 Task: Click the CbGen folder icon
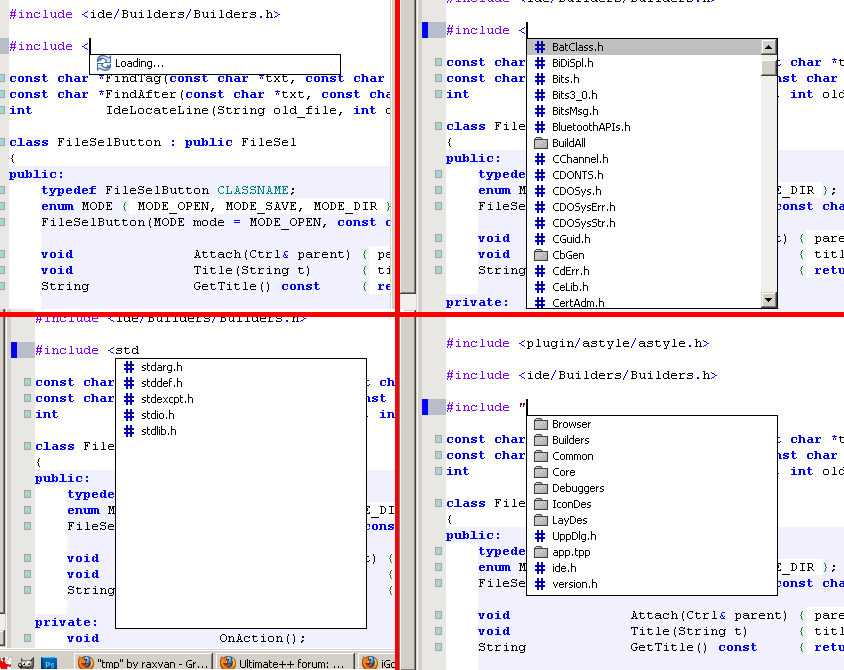click(x=540, y=255)
